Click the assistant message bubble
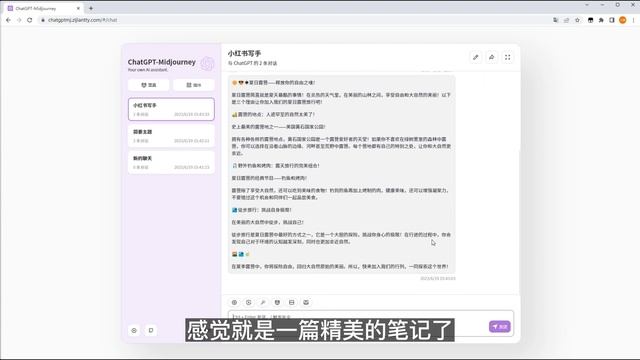This screenshot has width=640, height=360. click(341, 174)
